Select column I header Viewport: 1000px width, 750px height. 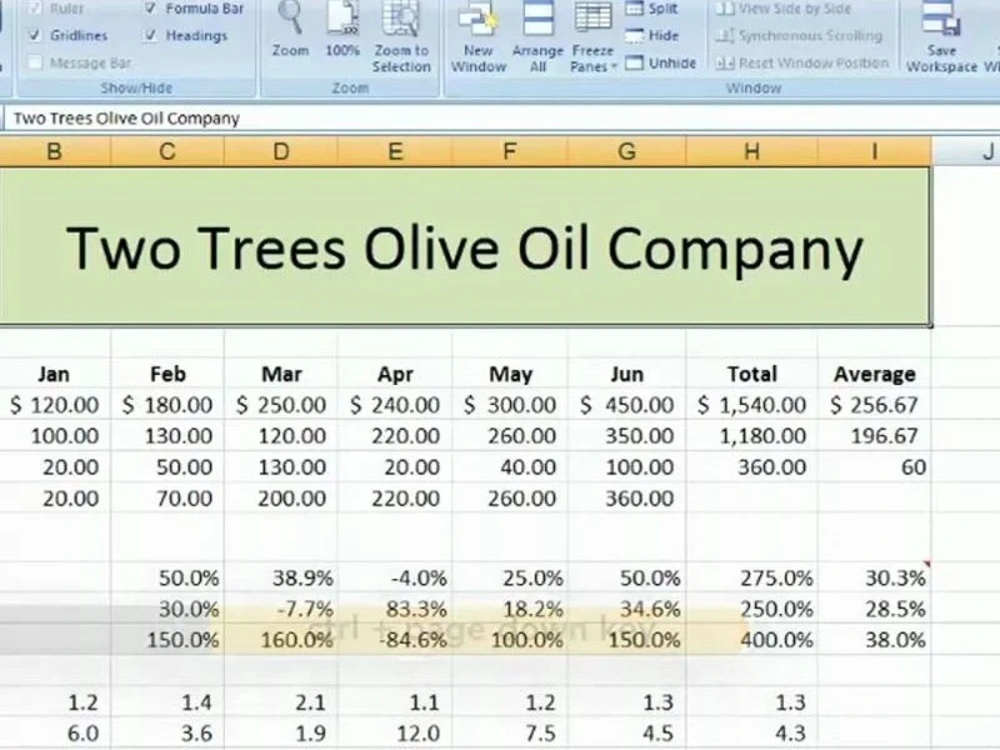pos(874,152)
